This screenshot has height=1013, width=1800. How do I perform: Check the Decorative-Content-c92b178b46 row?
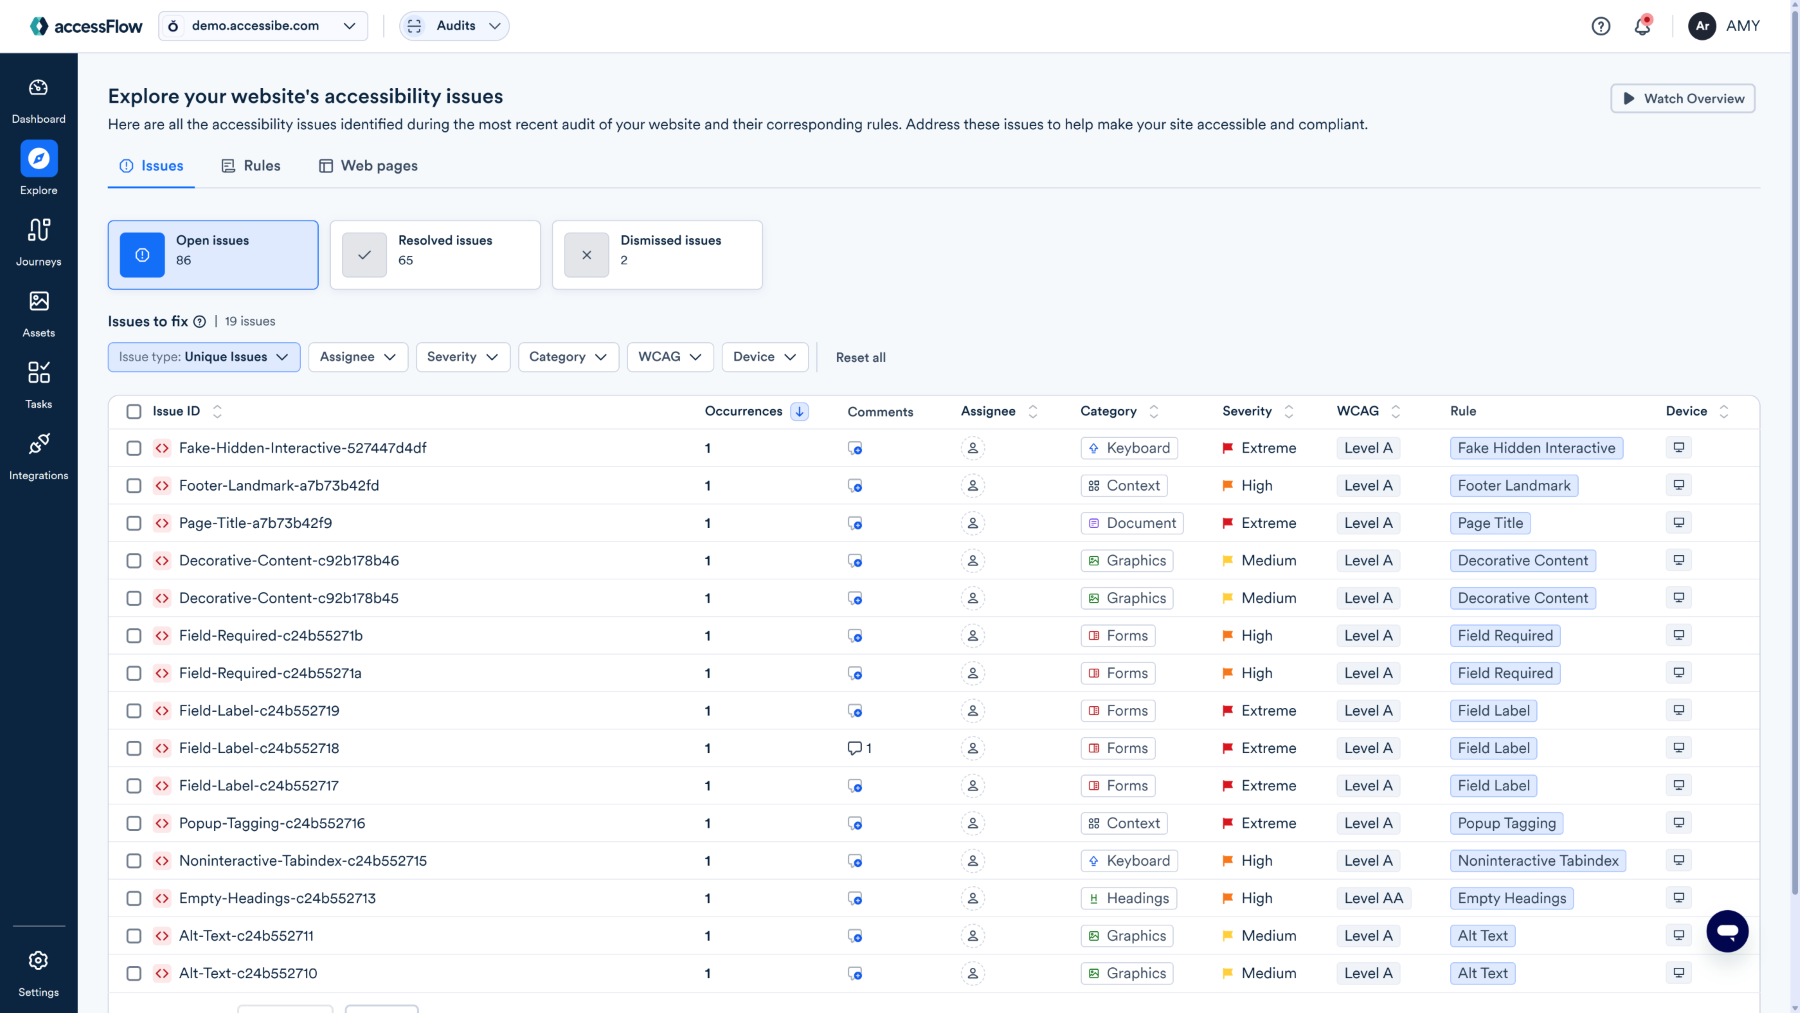pyautogui.click(x=134, y=561)
